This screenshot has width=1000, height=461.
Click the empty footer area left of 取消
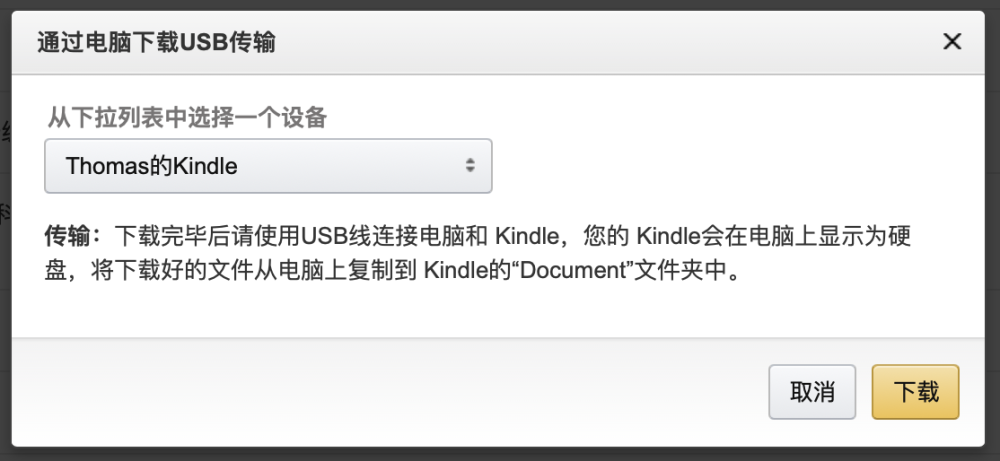point(400,391)
